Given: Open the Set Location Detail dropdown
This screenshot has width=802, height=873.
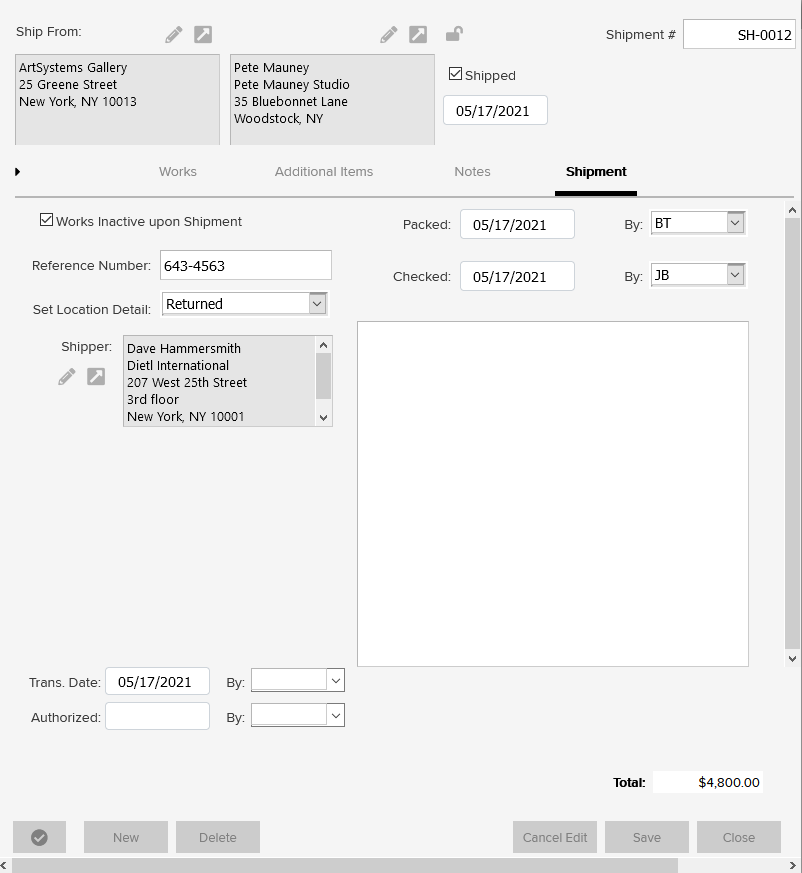Looking at the screenshot, I should [317, 303].
